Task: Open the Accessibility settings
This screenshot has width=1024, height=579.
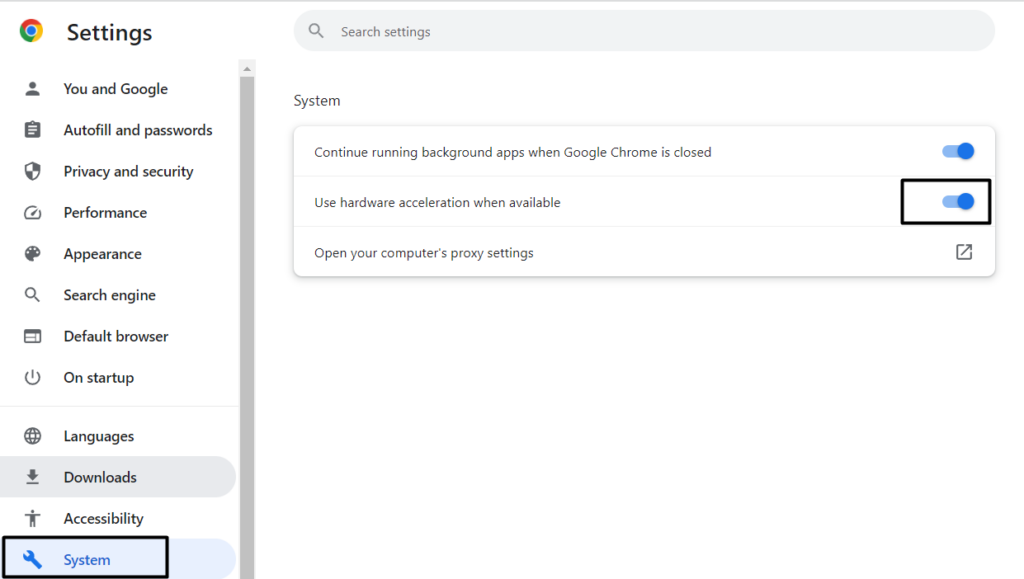Action: pyautogui.click(x=103, y=518)
